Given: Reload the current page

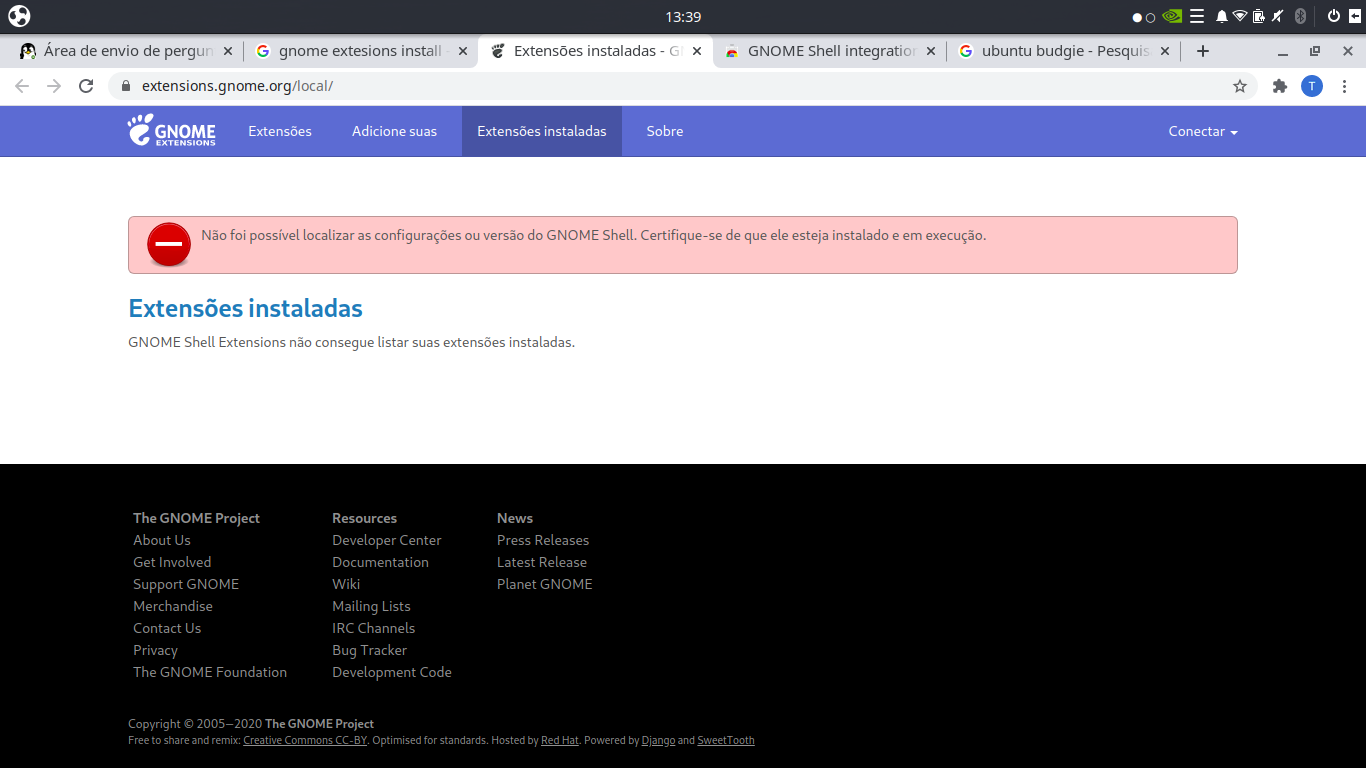Looking at the screenshot, I should pos(86,86).
